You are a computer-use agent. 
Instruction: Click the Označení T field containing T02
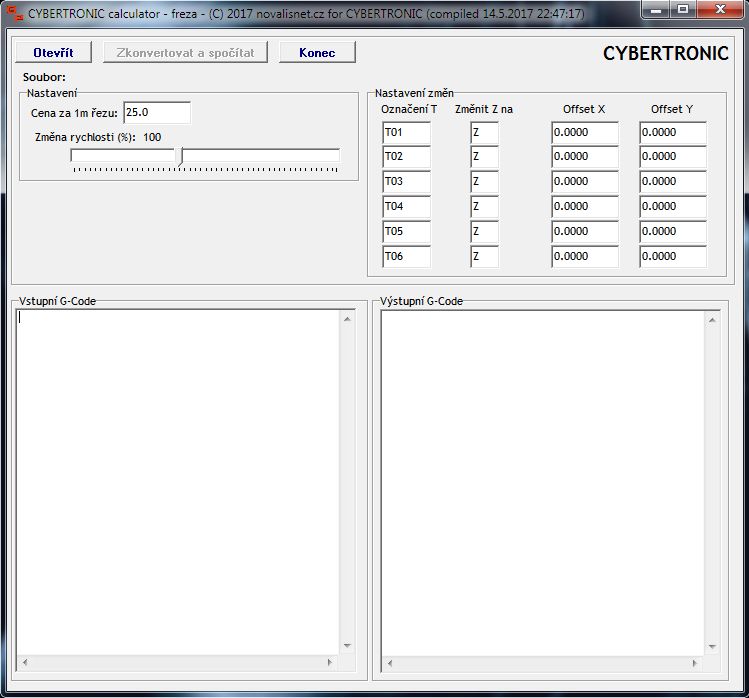(407, 157)
